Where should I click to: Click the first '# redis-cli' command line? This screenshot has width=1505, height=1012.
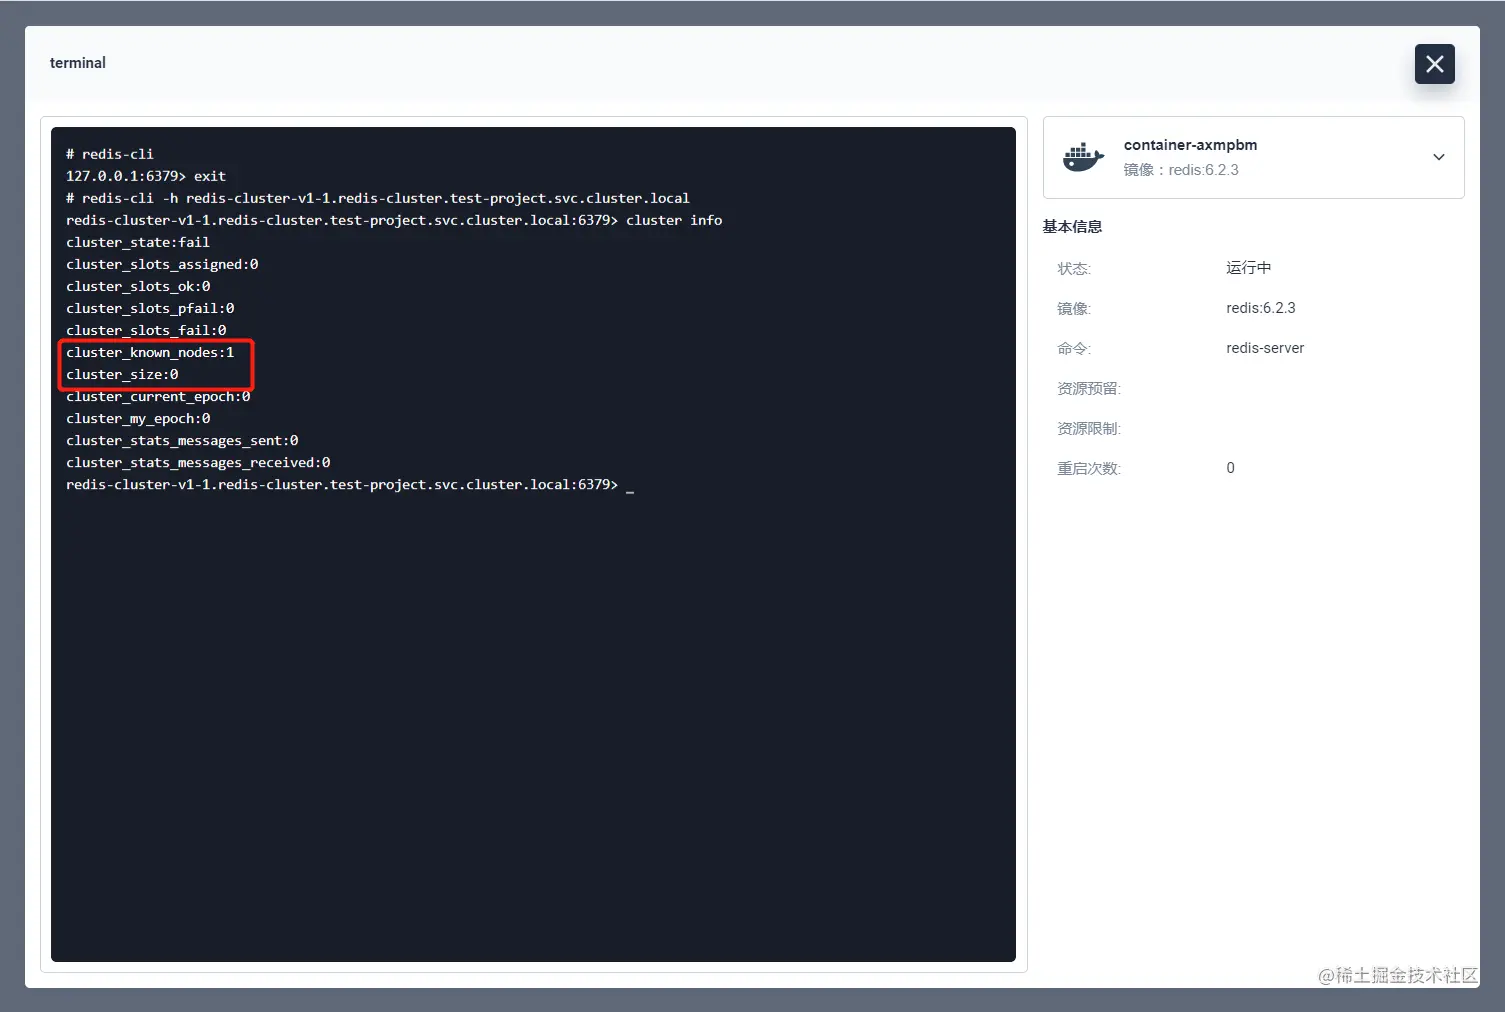click(x=110, y=154)
